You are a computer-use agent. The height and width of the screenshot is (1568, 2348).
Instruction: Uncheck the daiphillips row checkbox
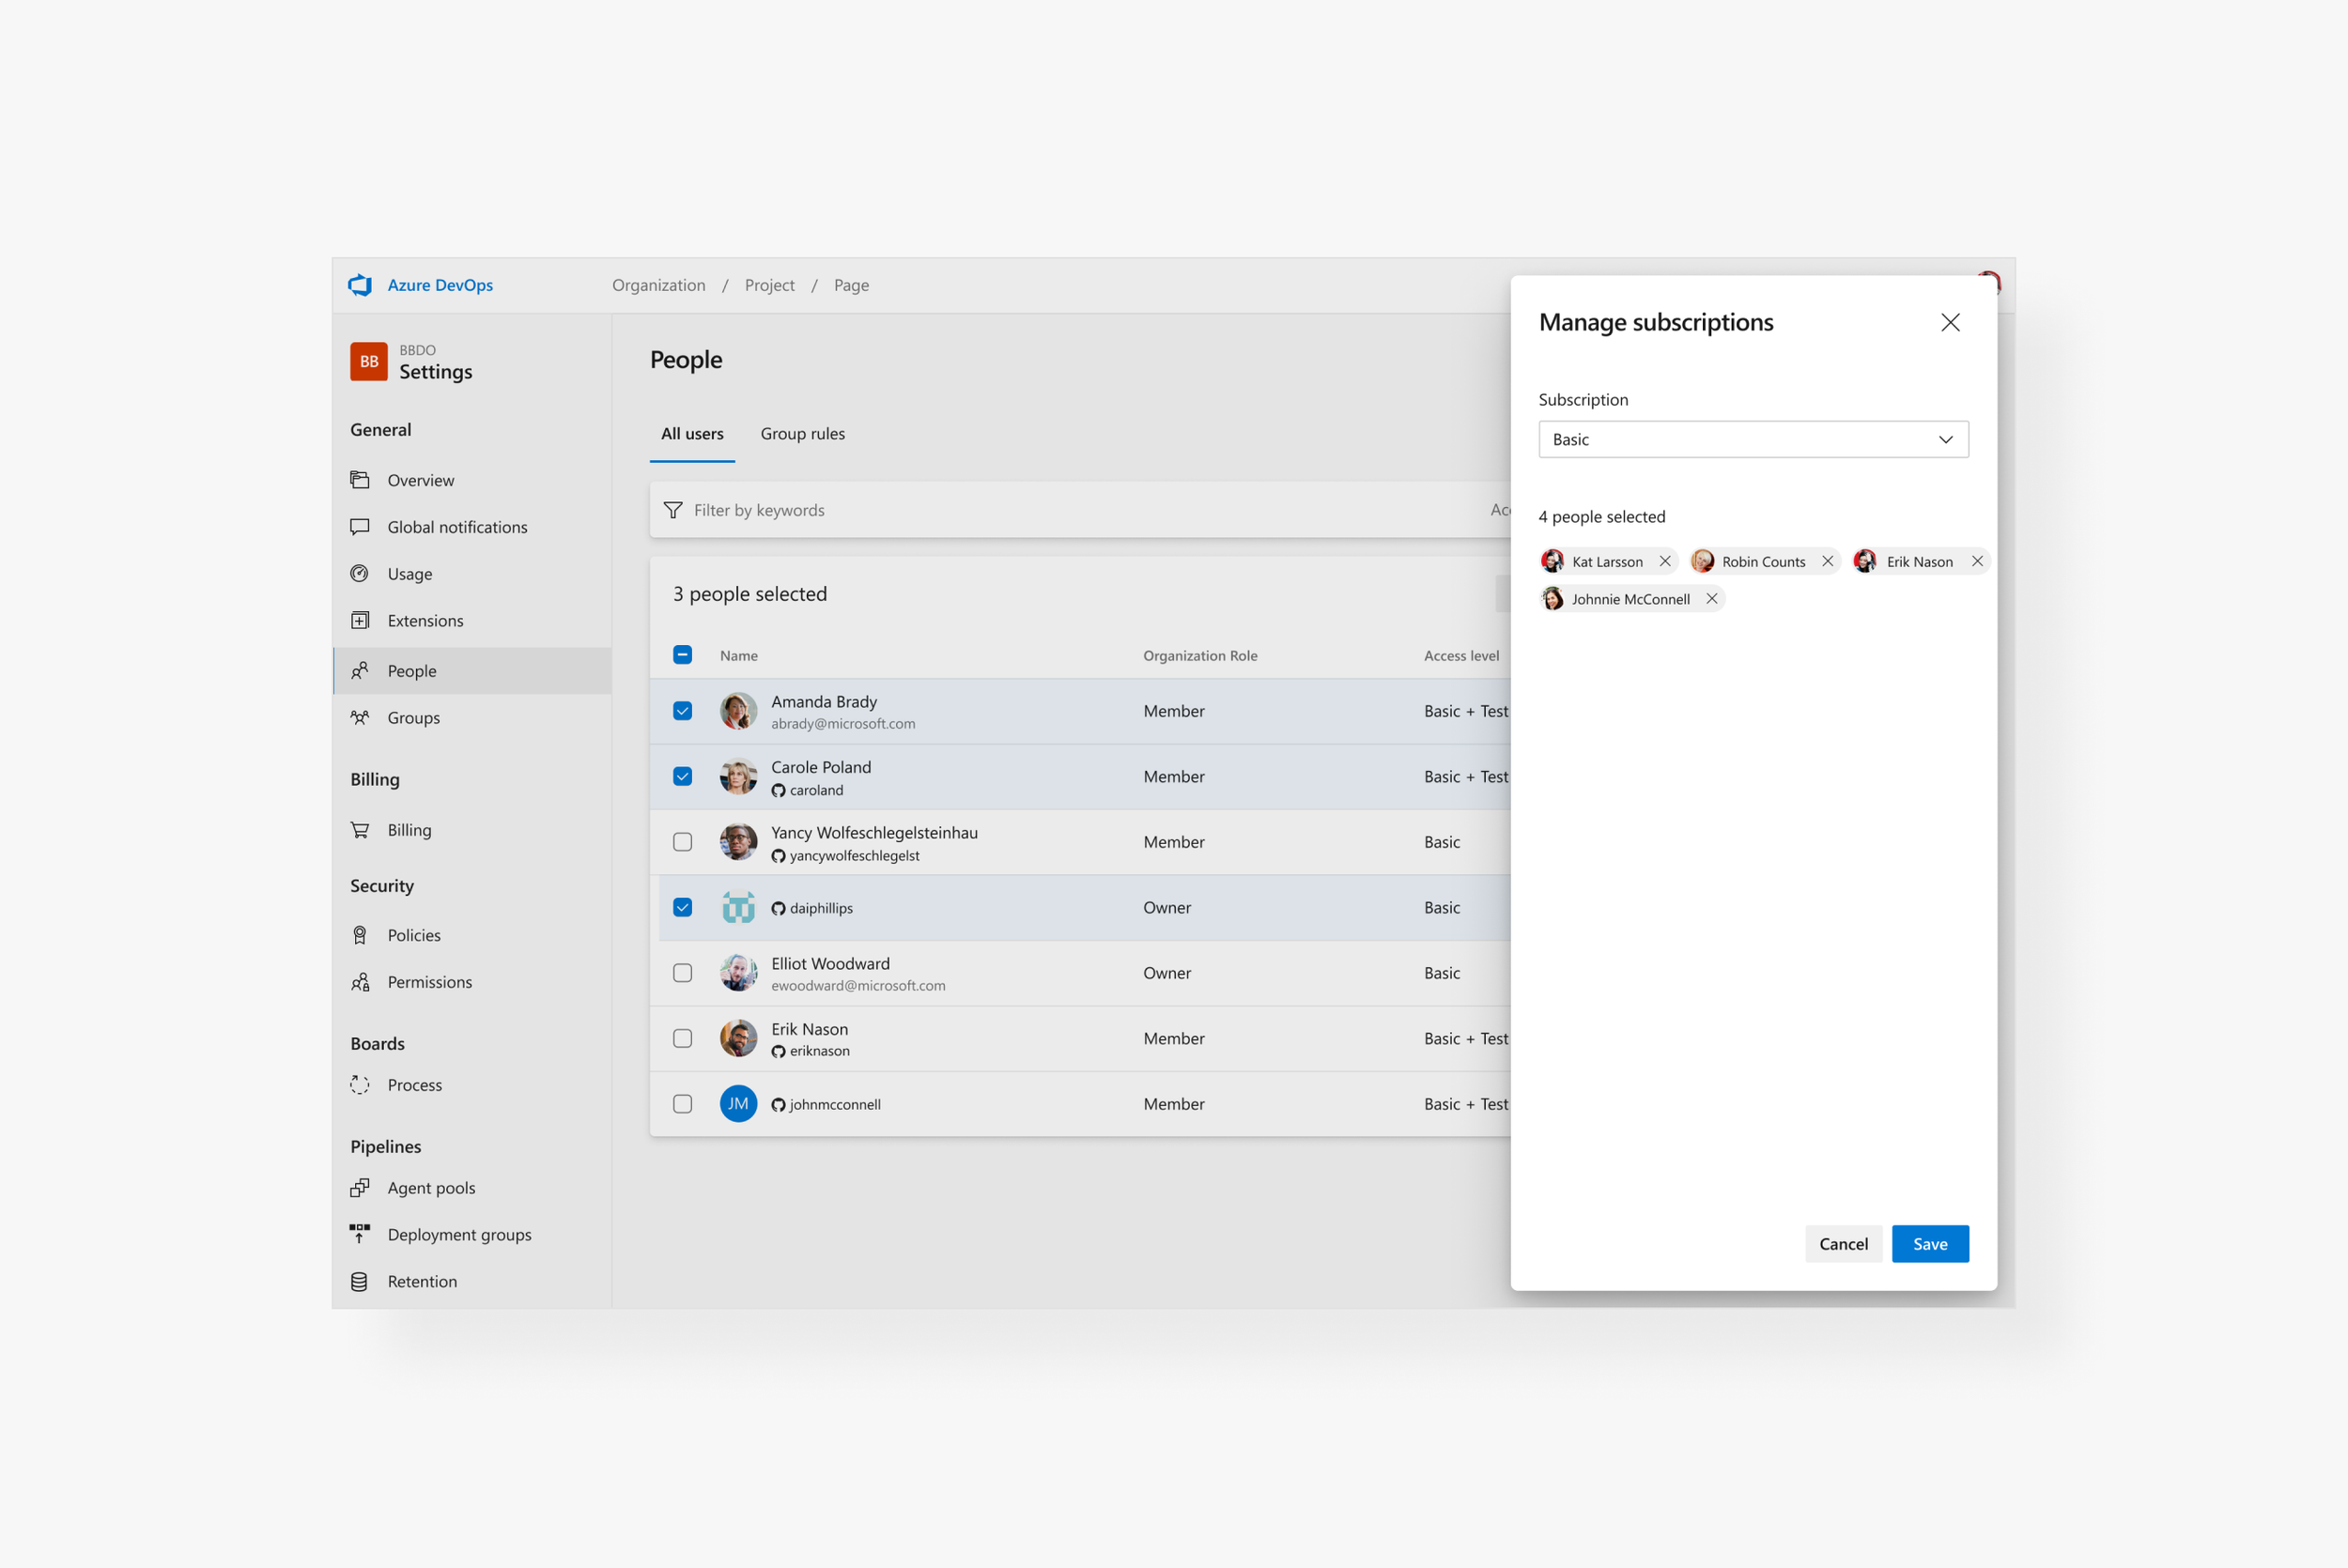pos(682,907)
